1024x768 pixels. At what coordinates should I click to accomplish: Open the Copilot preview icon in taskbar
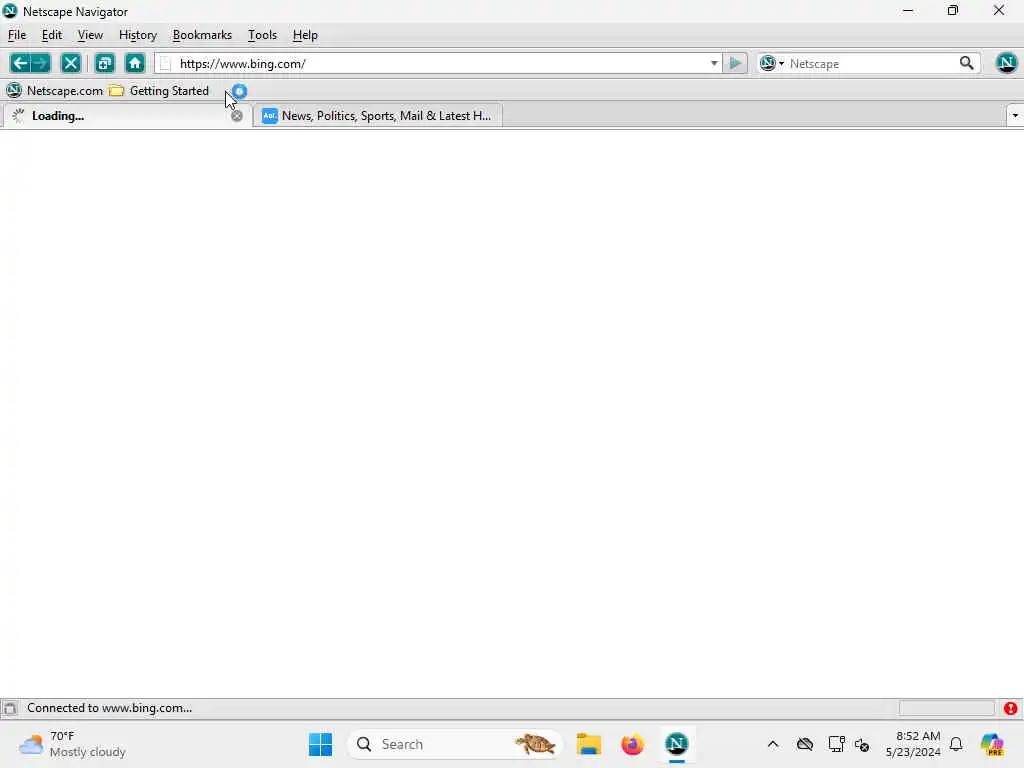pos(992,744)
